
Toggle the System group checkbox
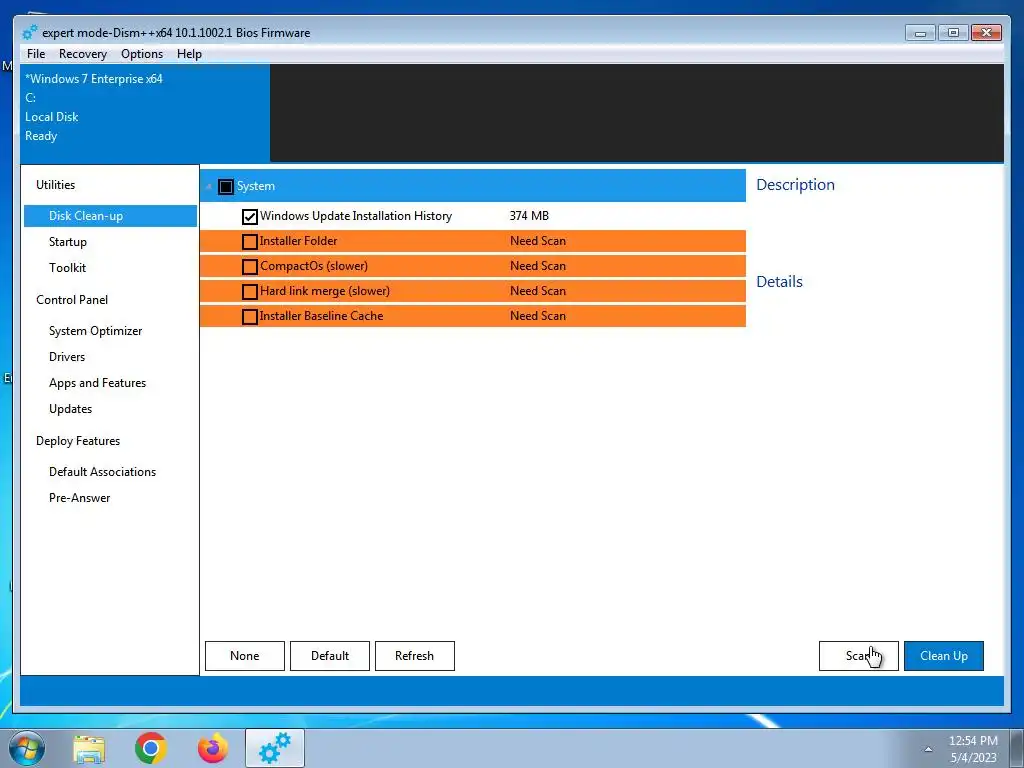point(226,187)
